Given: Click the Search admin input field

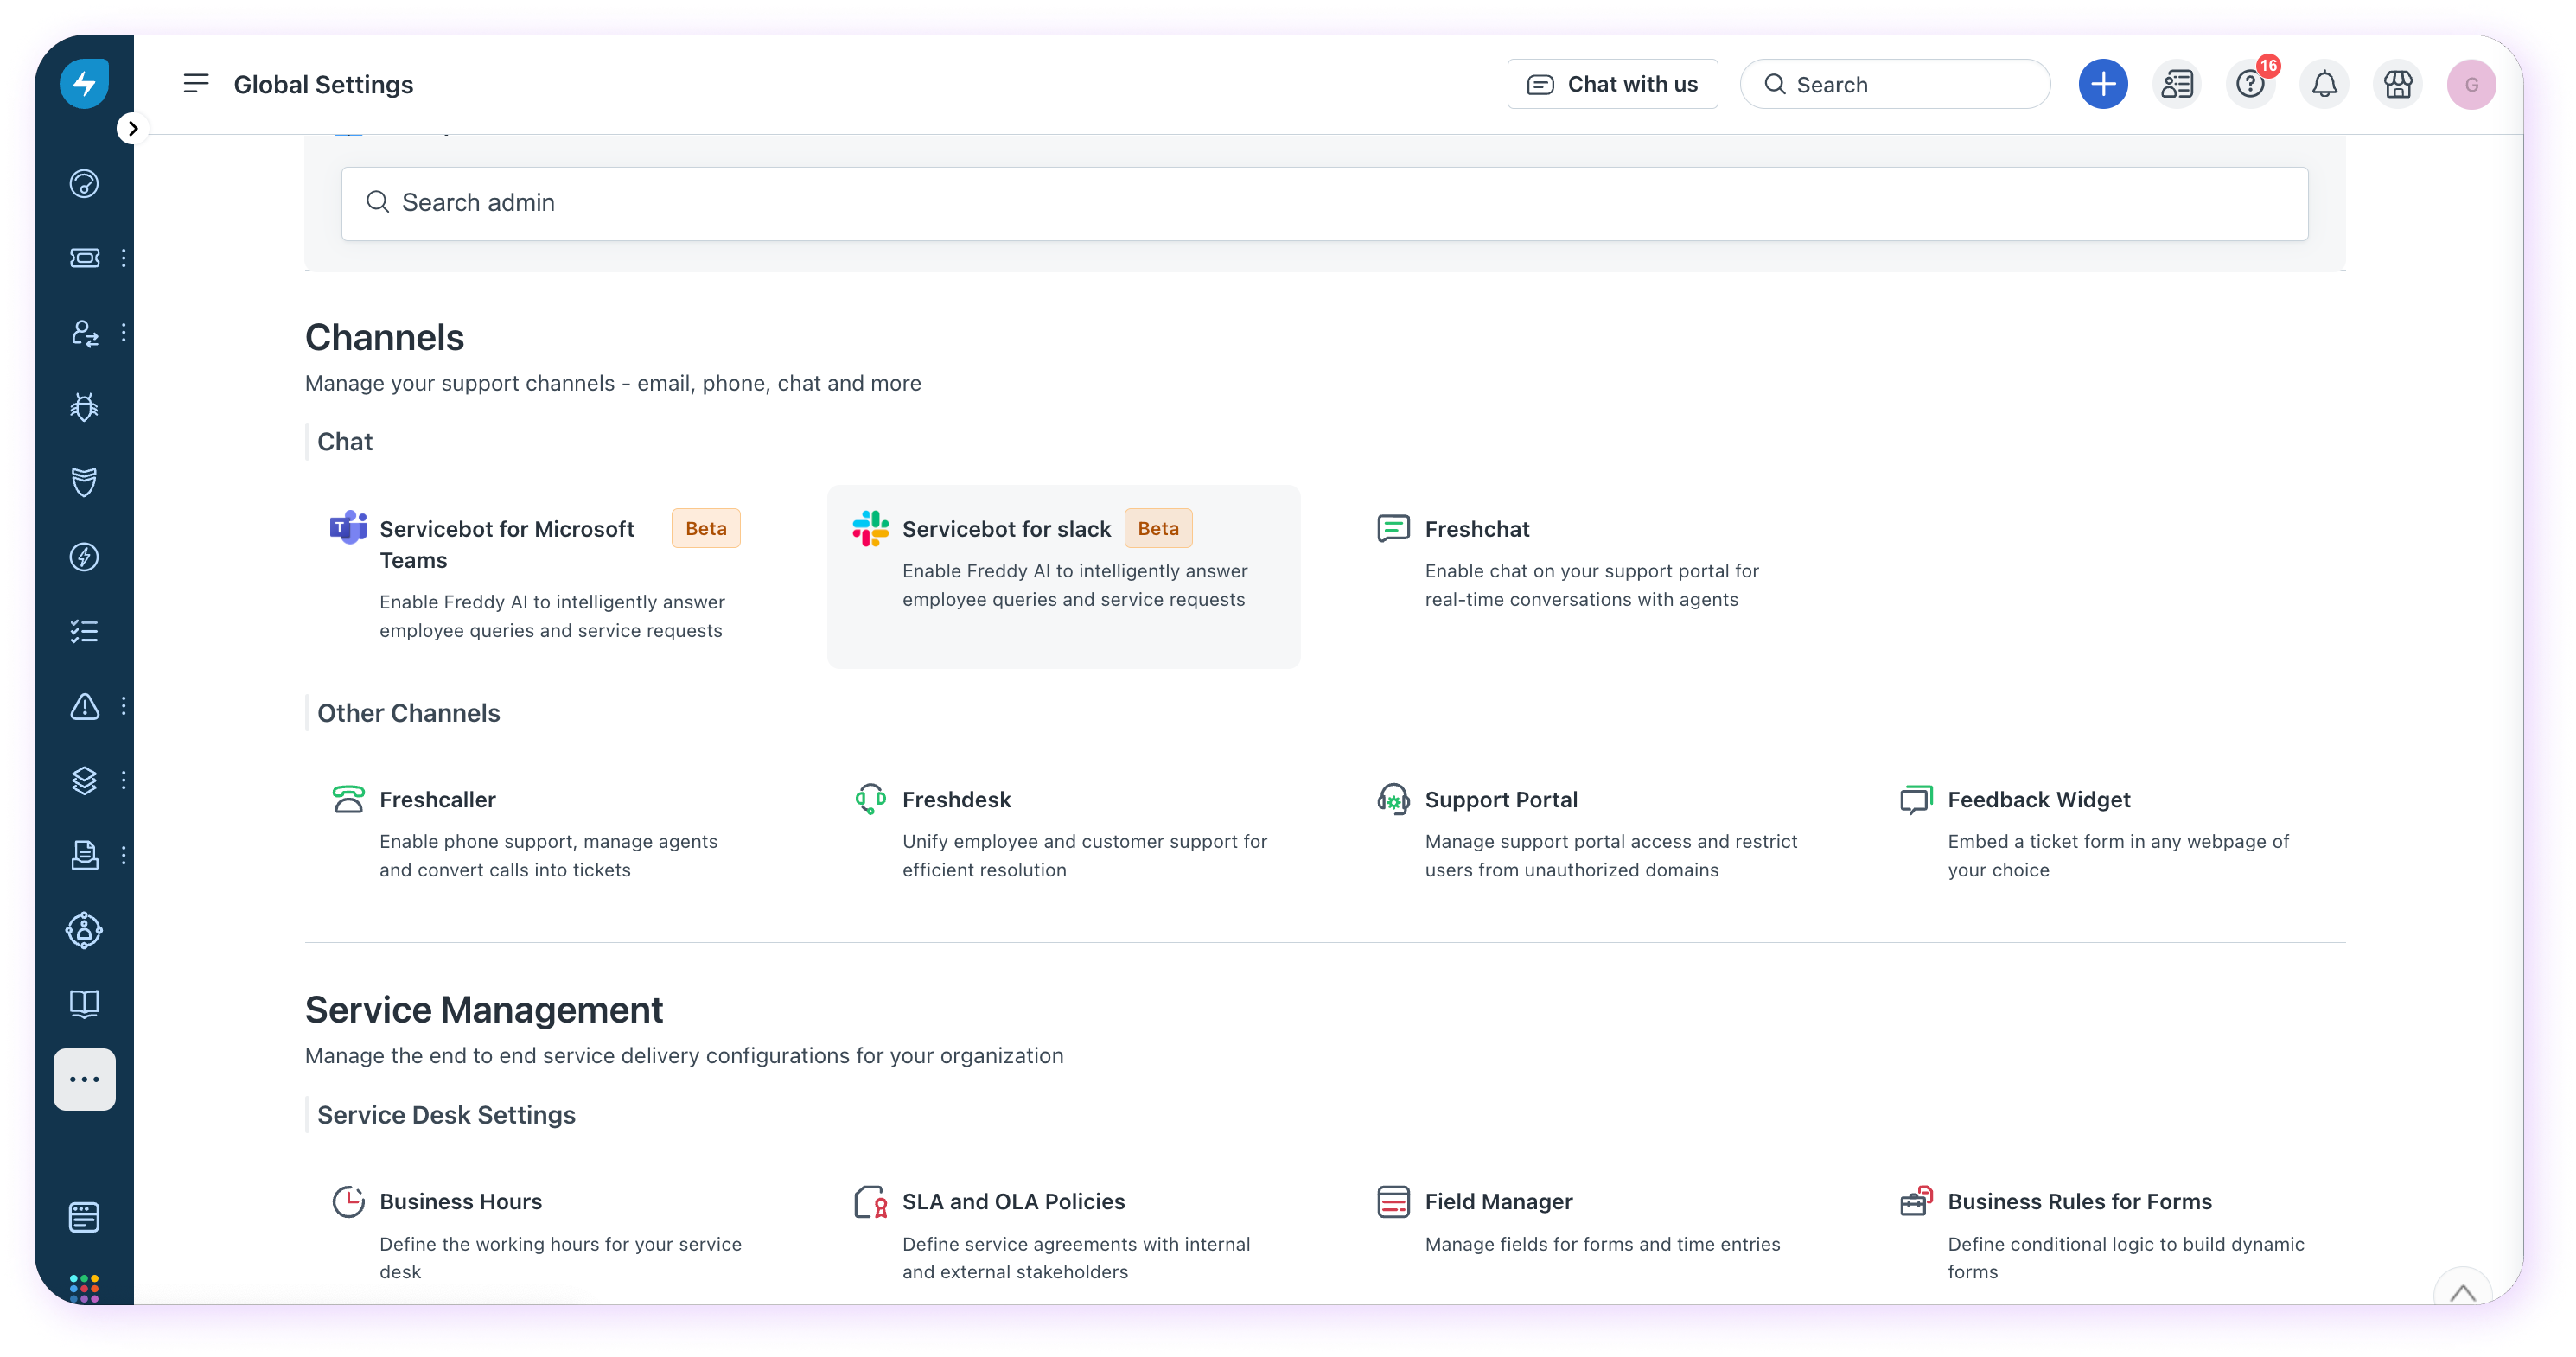Looking at the screenshot, I should (x=1324, y=203).
